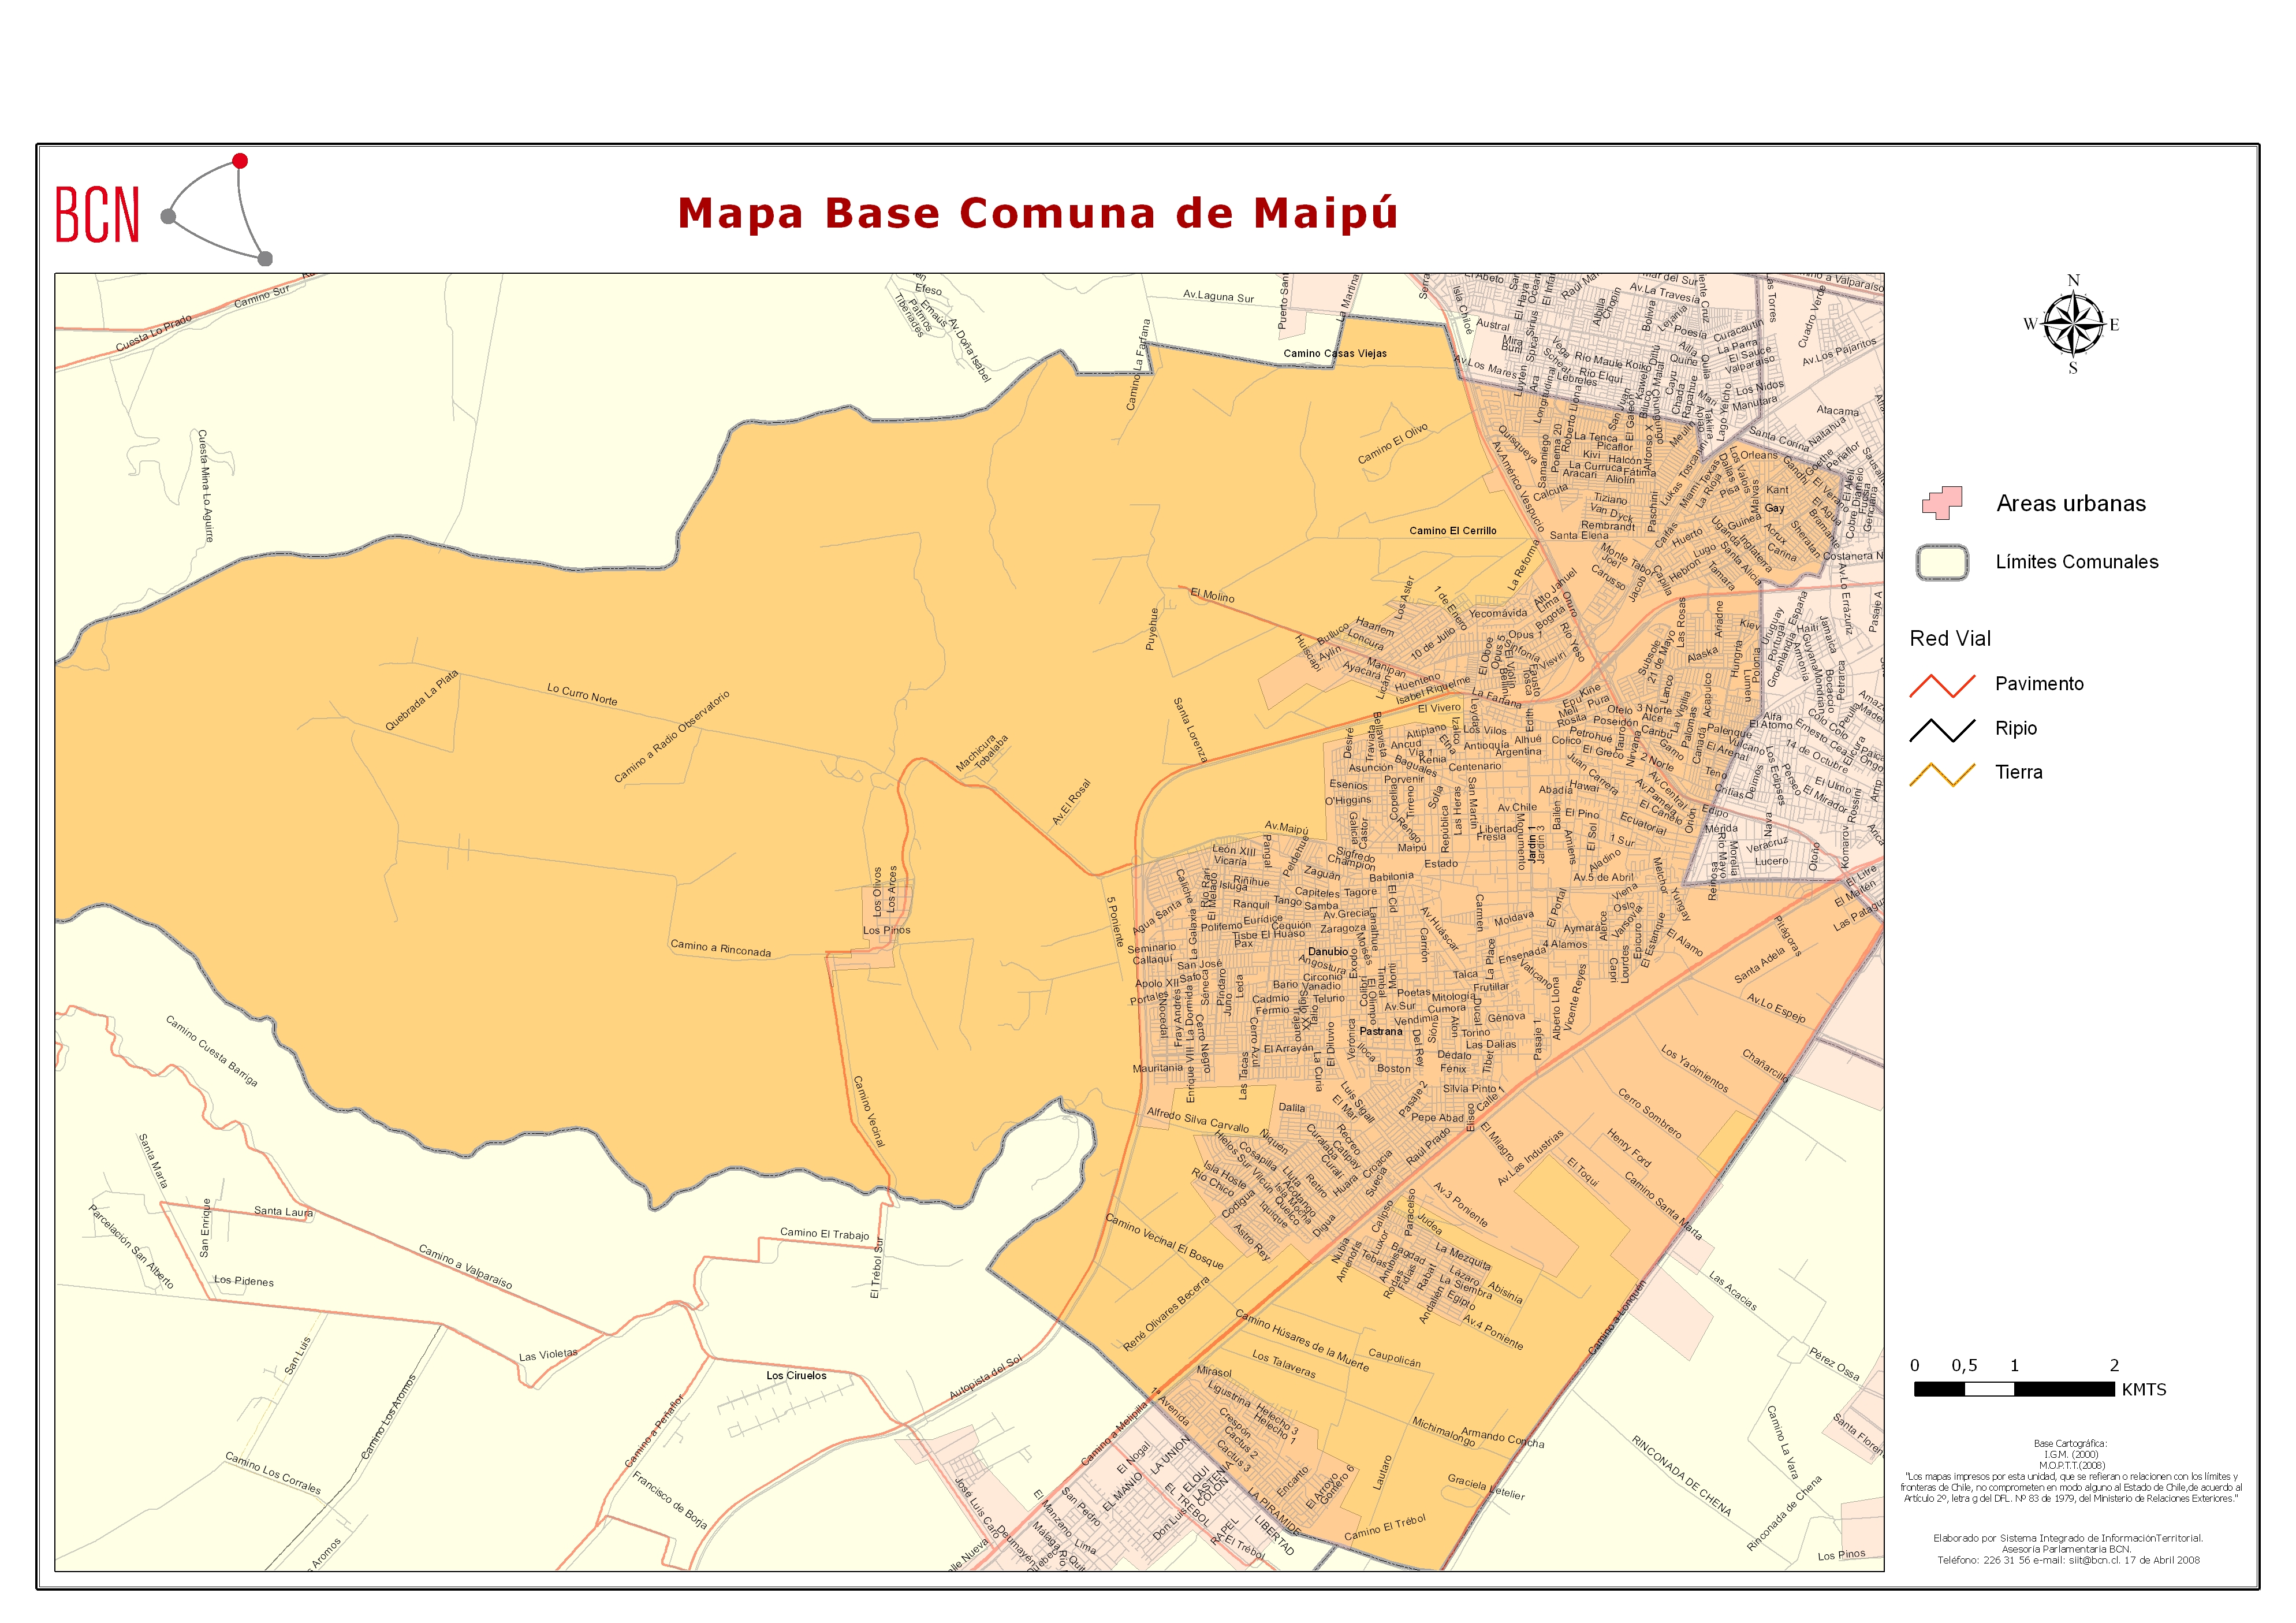This screenshot has width=2296, height=1623.
Task: Click the Camino Casas Viejas label
Action: tap(1334, 353)
